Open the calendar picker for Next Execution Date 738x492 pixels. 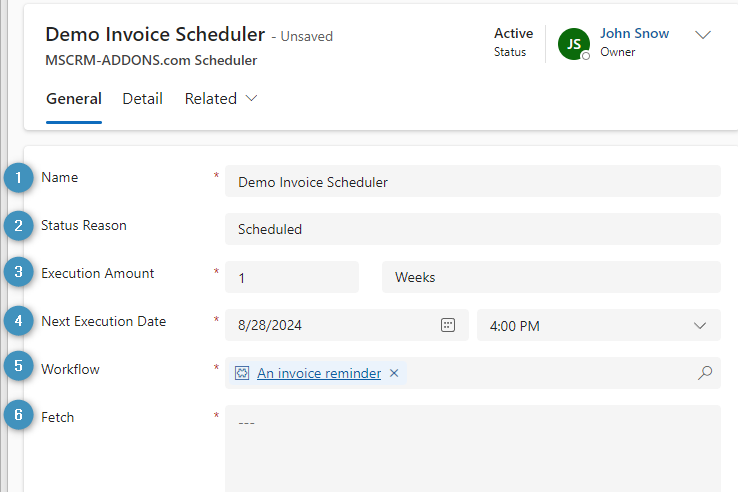pos(448,325)
